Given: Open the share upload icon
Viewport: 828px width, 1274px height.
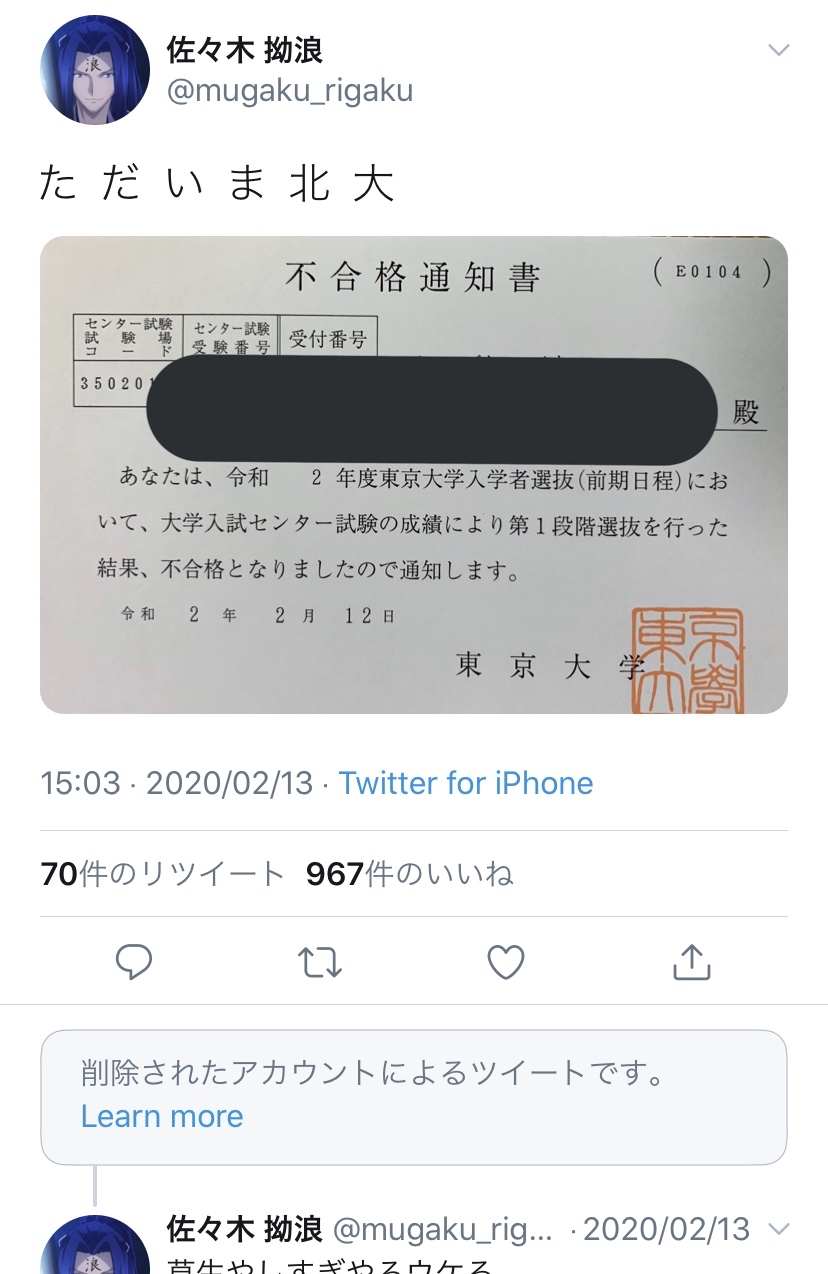Looking at the screenshot, I should [x=692, y=961].
